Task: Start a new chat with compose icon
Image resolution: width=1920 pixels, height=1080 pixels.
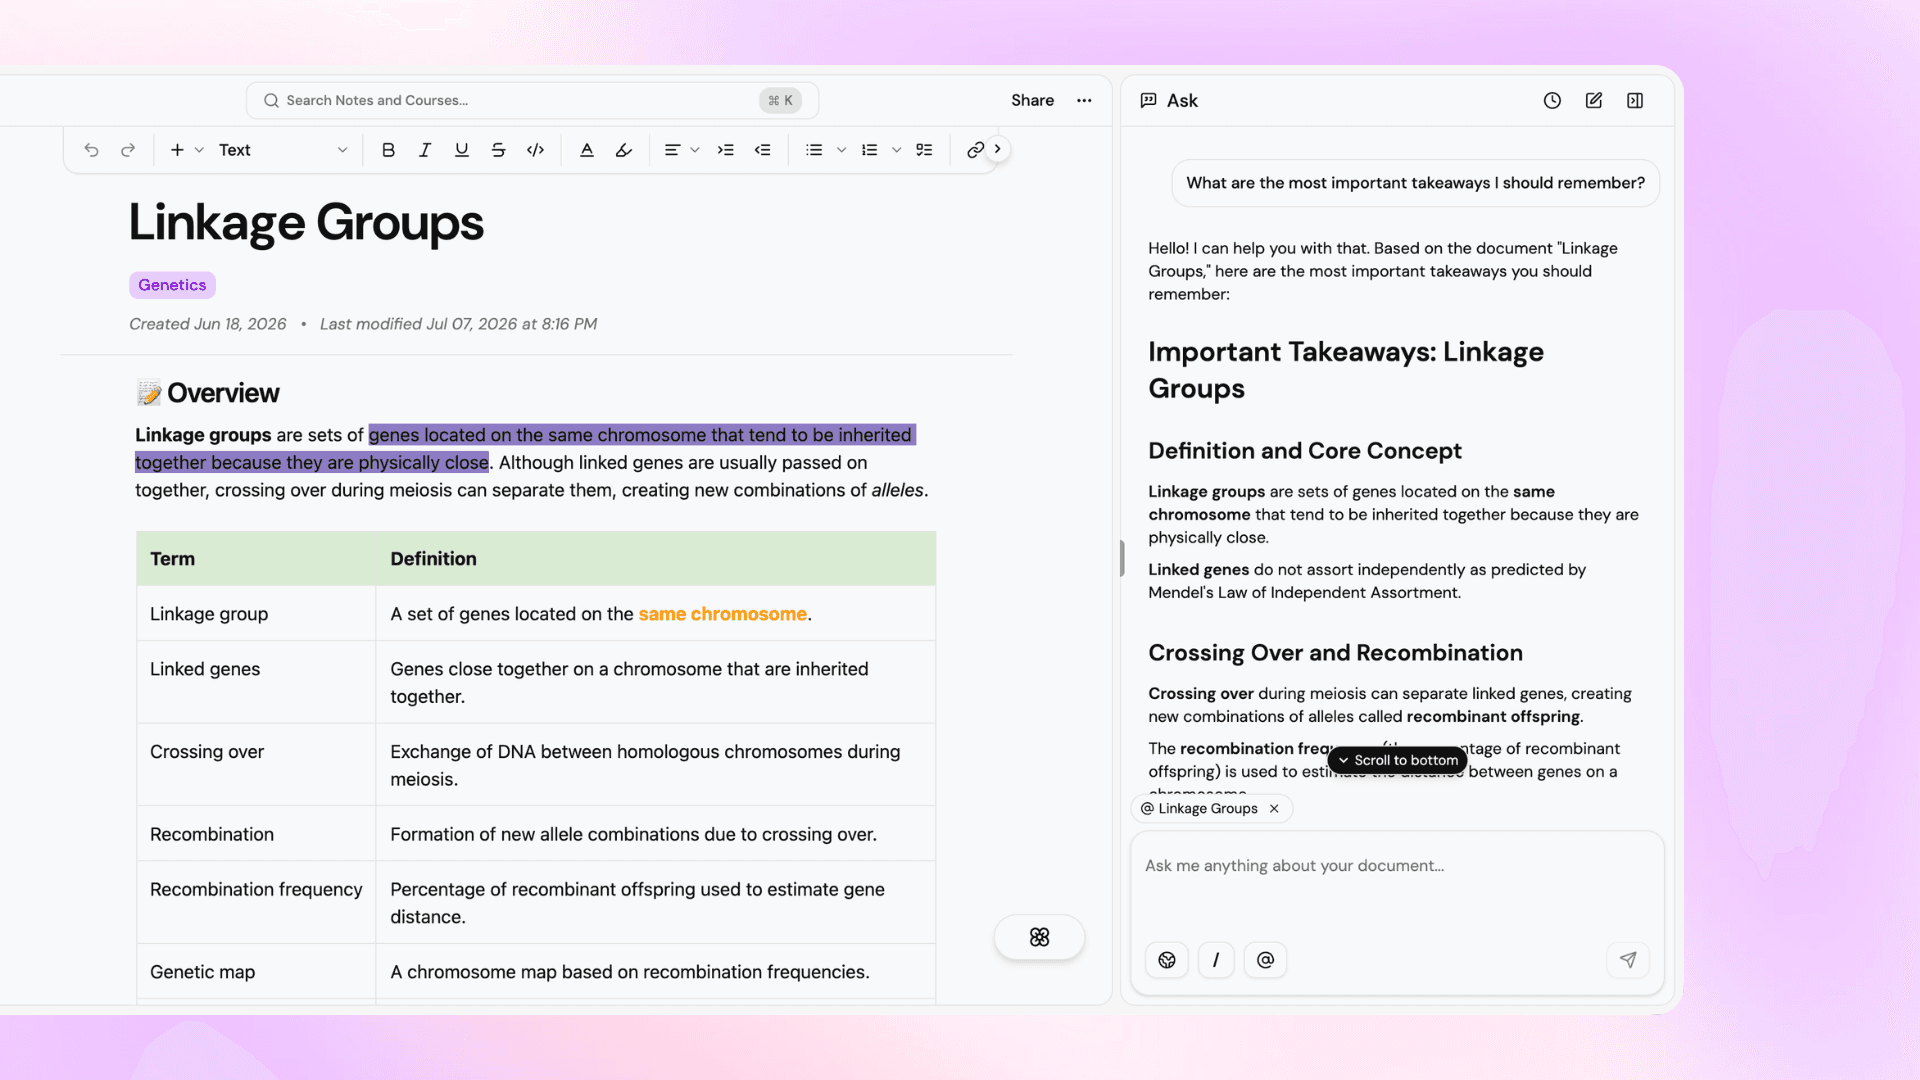Action: point(1594,100)
